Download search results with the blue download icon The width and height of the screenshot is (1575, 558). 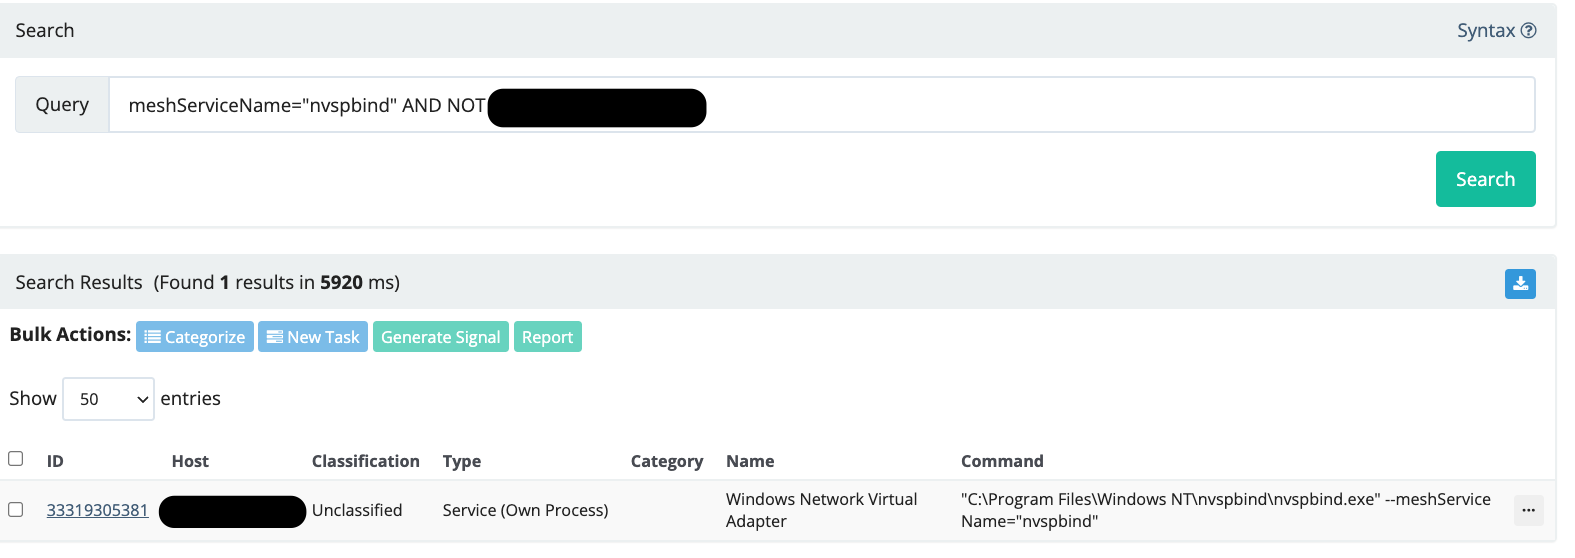pyautogui.click(x=1520, y=284)
